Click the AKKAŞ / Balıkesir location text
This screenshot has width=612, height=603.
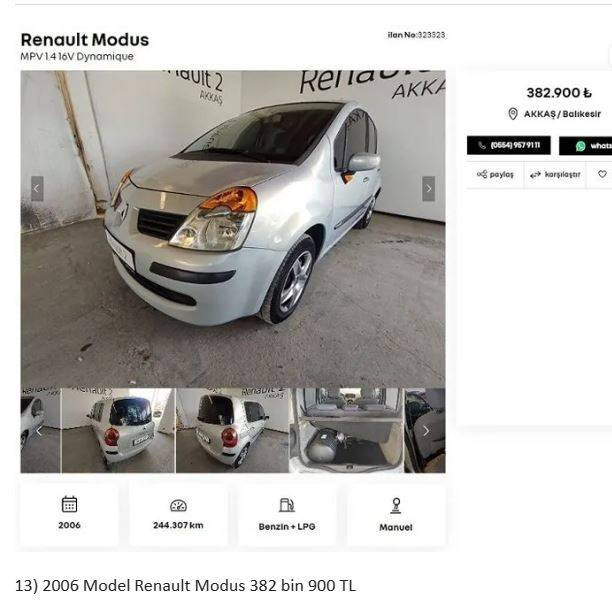coord(562,114)
